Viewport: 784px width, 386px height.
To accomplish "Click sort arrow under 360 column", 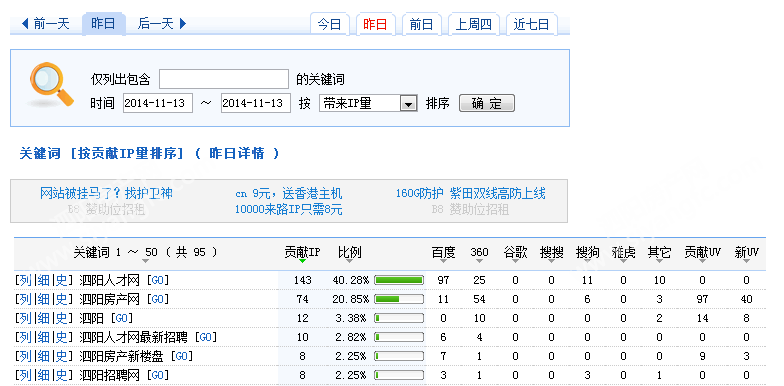I will pyautogui.click(x=479, y=261).
